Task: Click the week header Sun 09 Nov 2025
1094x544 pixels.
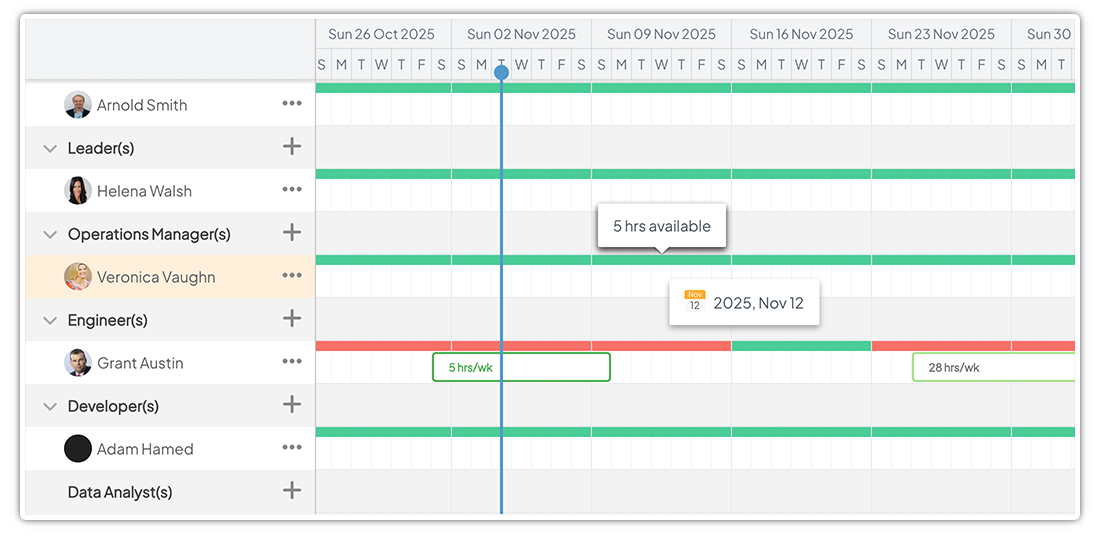Action: pos(661,34)
